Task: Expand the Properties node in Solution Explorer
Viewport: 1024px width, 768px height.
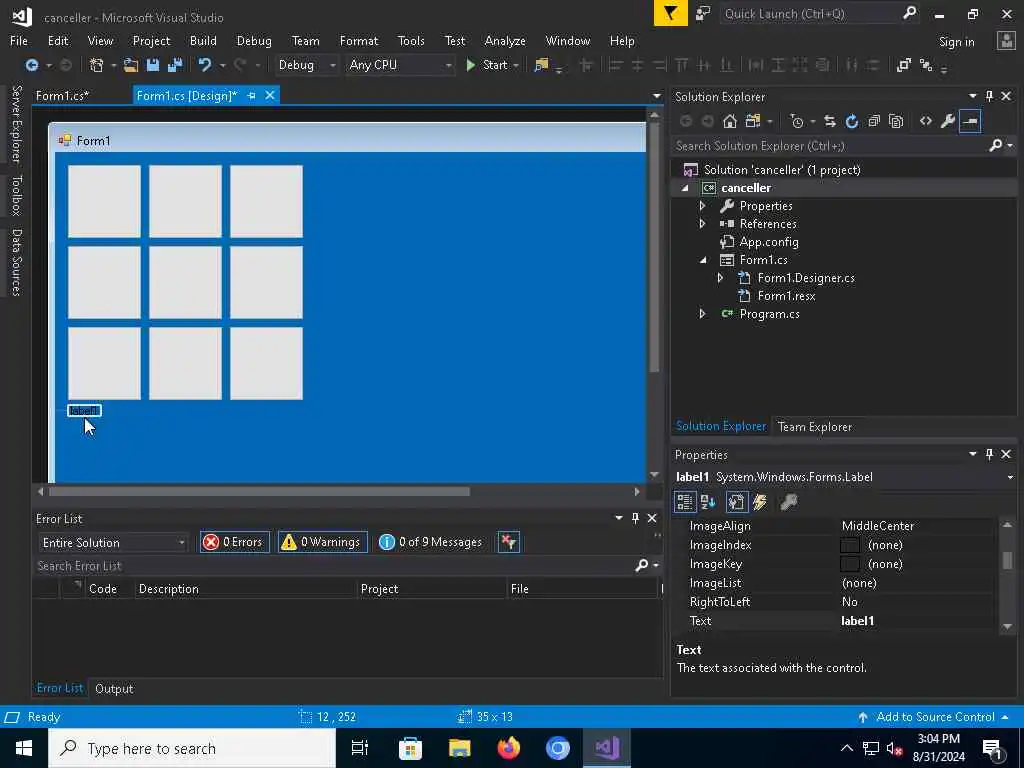Action: point(703,206)
